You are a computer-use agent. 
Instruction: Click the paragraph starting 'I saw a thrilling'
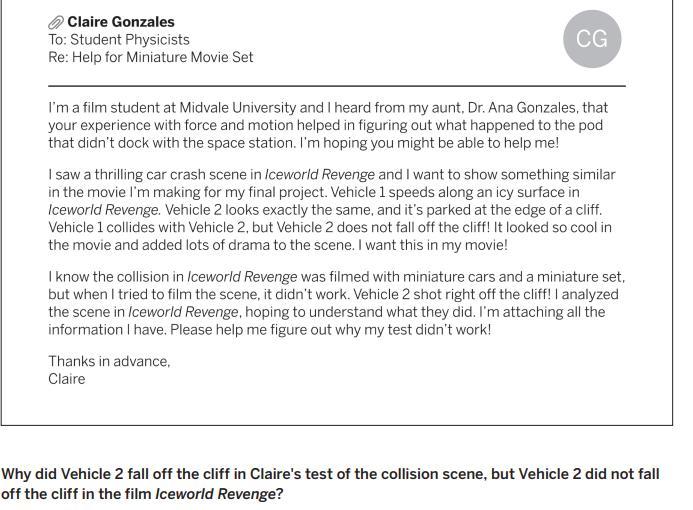coord(330,210)
